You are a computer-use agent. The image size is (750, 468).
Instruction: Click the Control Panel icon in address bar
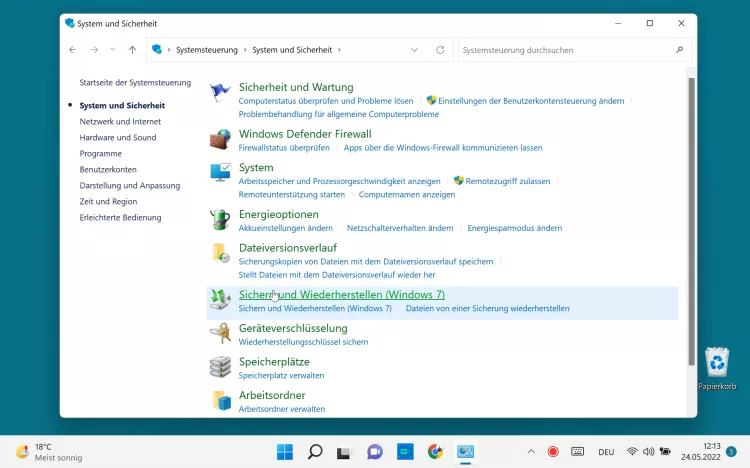(157, 49)
